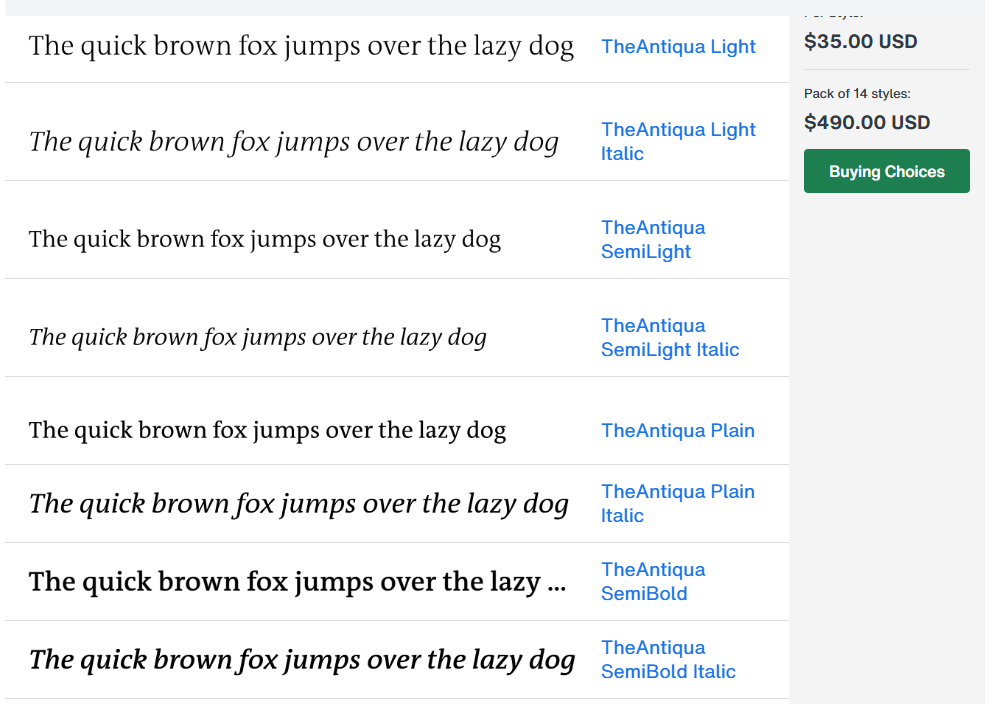
Task: Click the Light Italic preview text
Action: (x=294, y=141)
